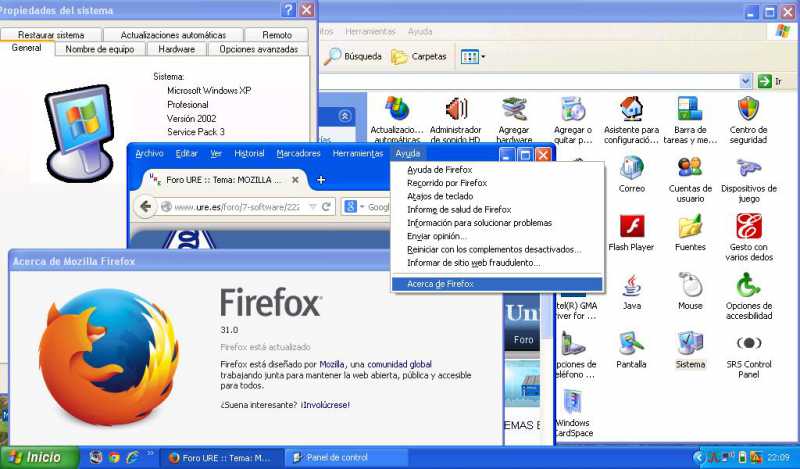The image size is (800, 469).
Task: Open the Java control panel icon
Action: coord(631,287)
